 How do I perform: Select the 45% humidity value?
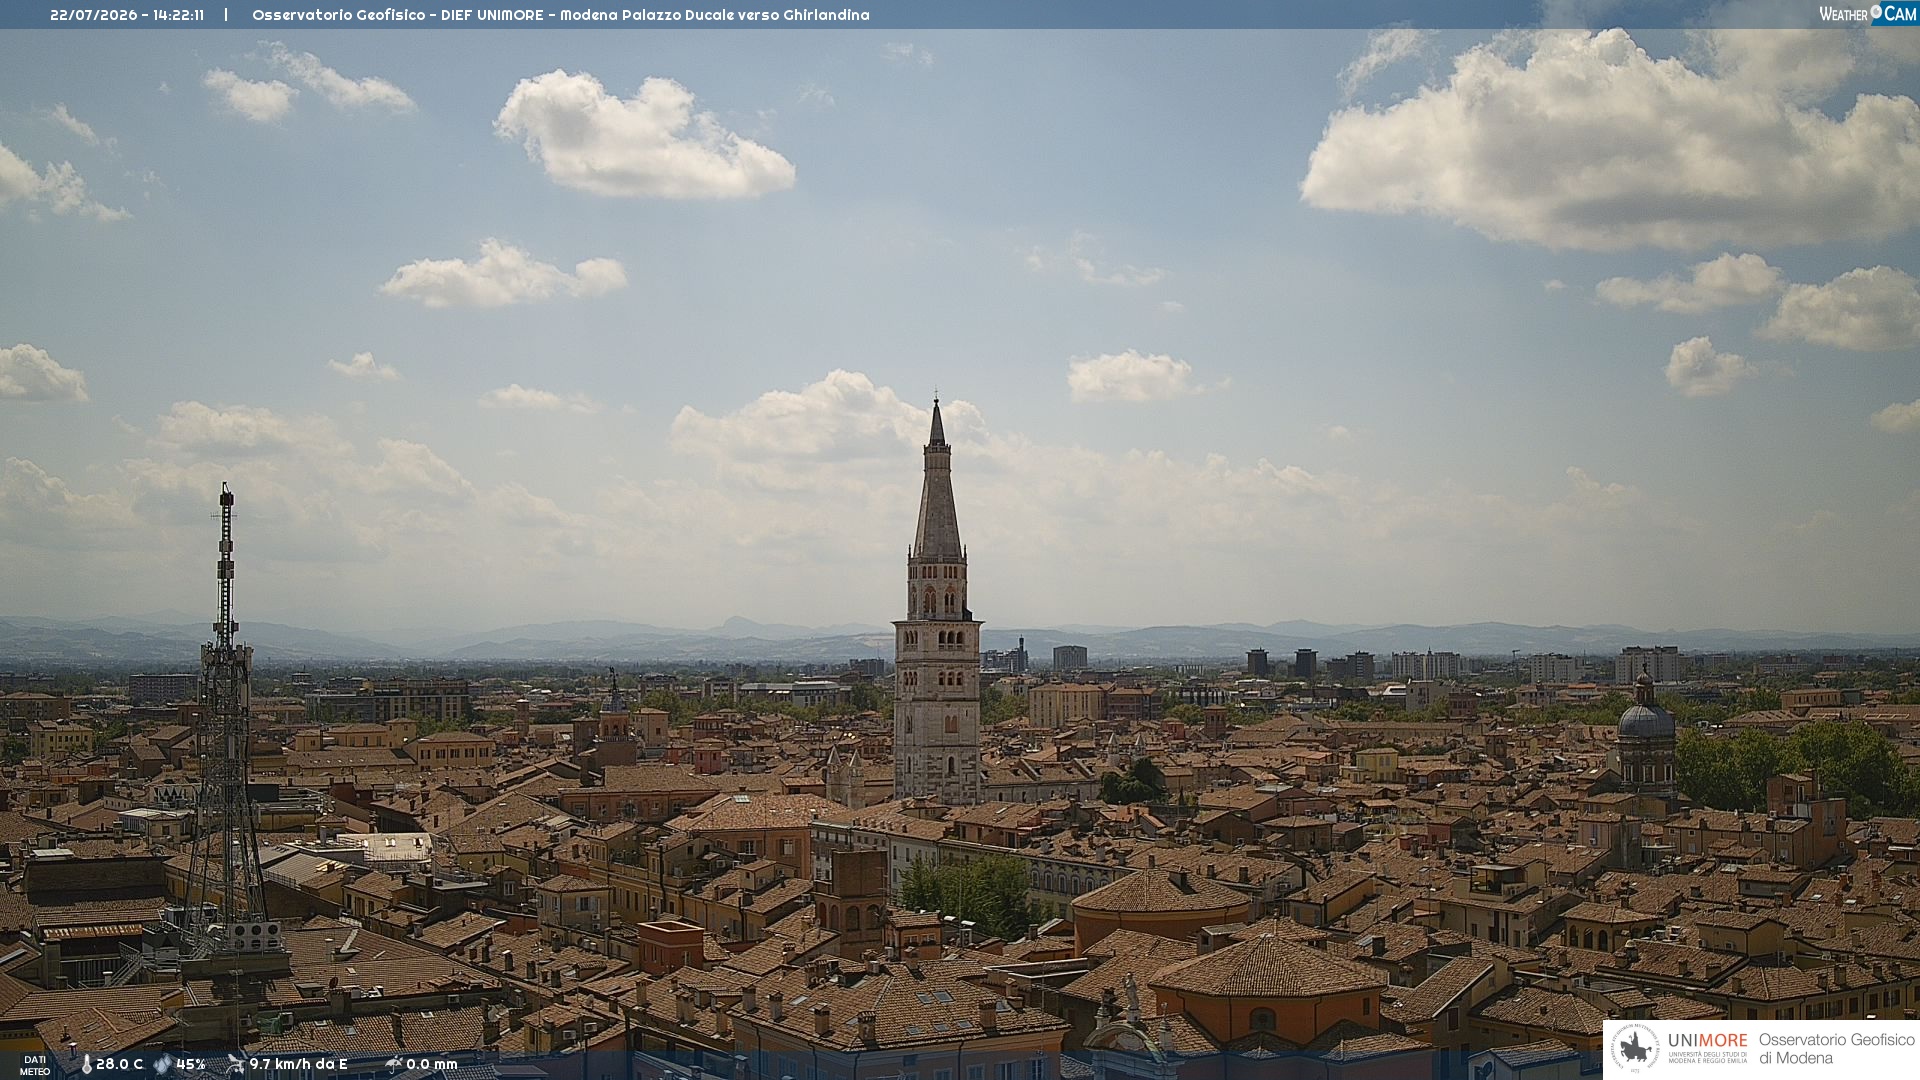191,1064
